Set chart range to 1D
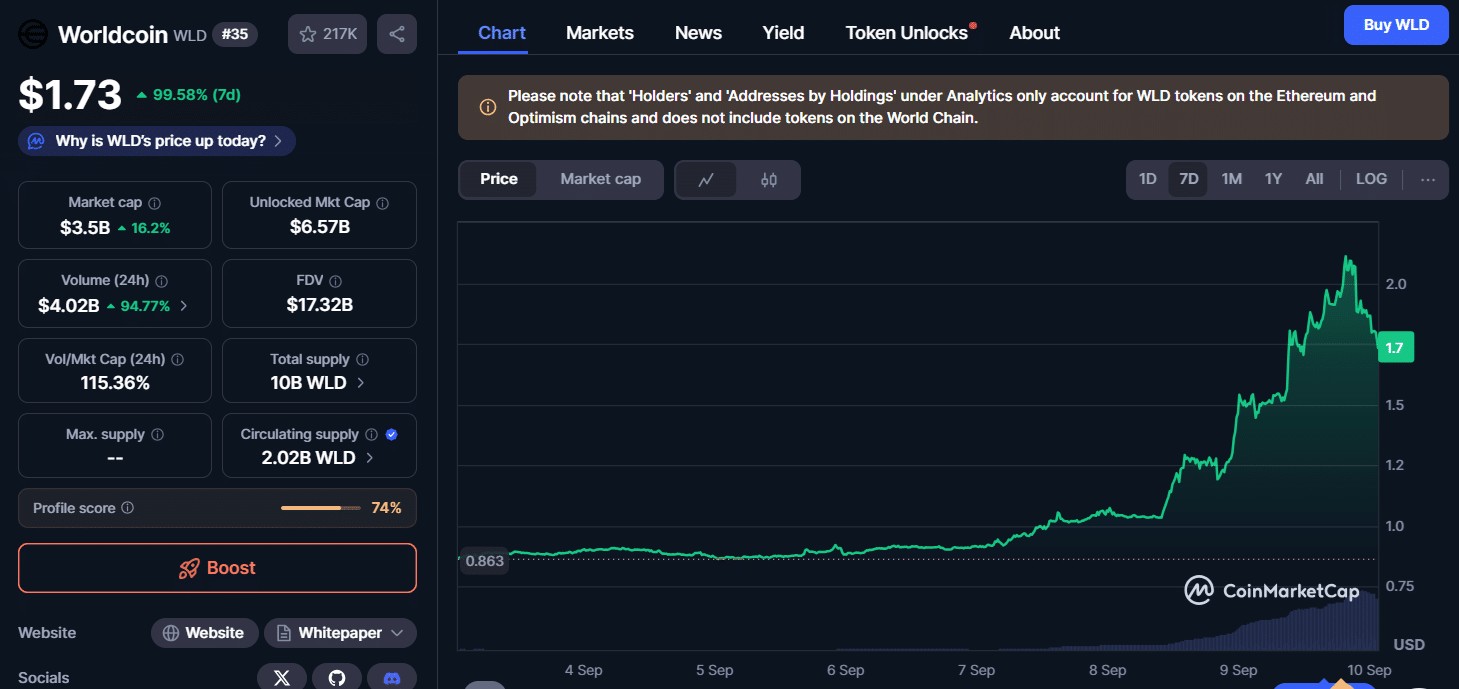This screenshot has width=1459, height=689. (x=1148, y=179)
